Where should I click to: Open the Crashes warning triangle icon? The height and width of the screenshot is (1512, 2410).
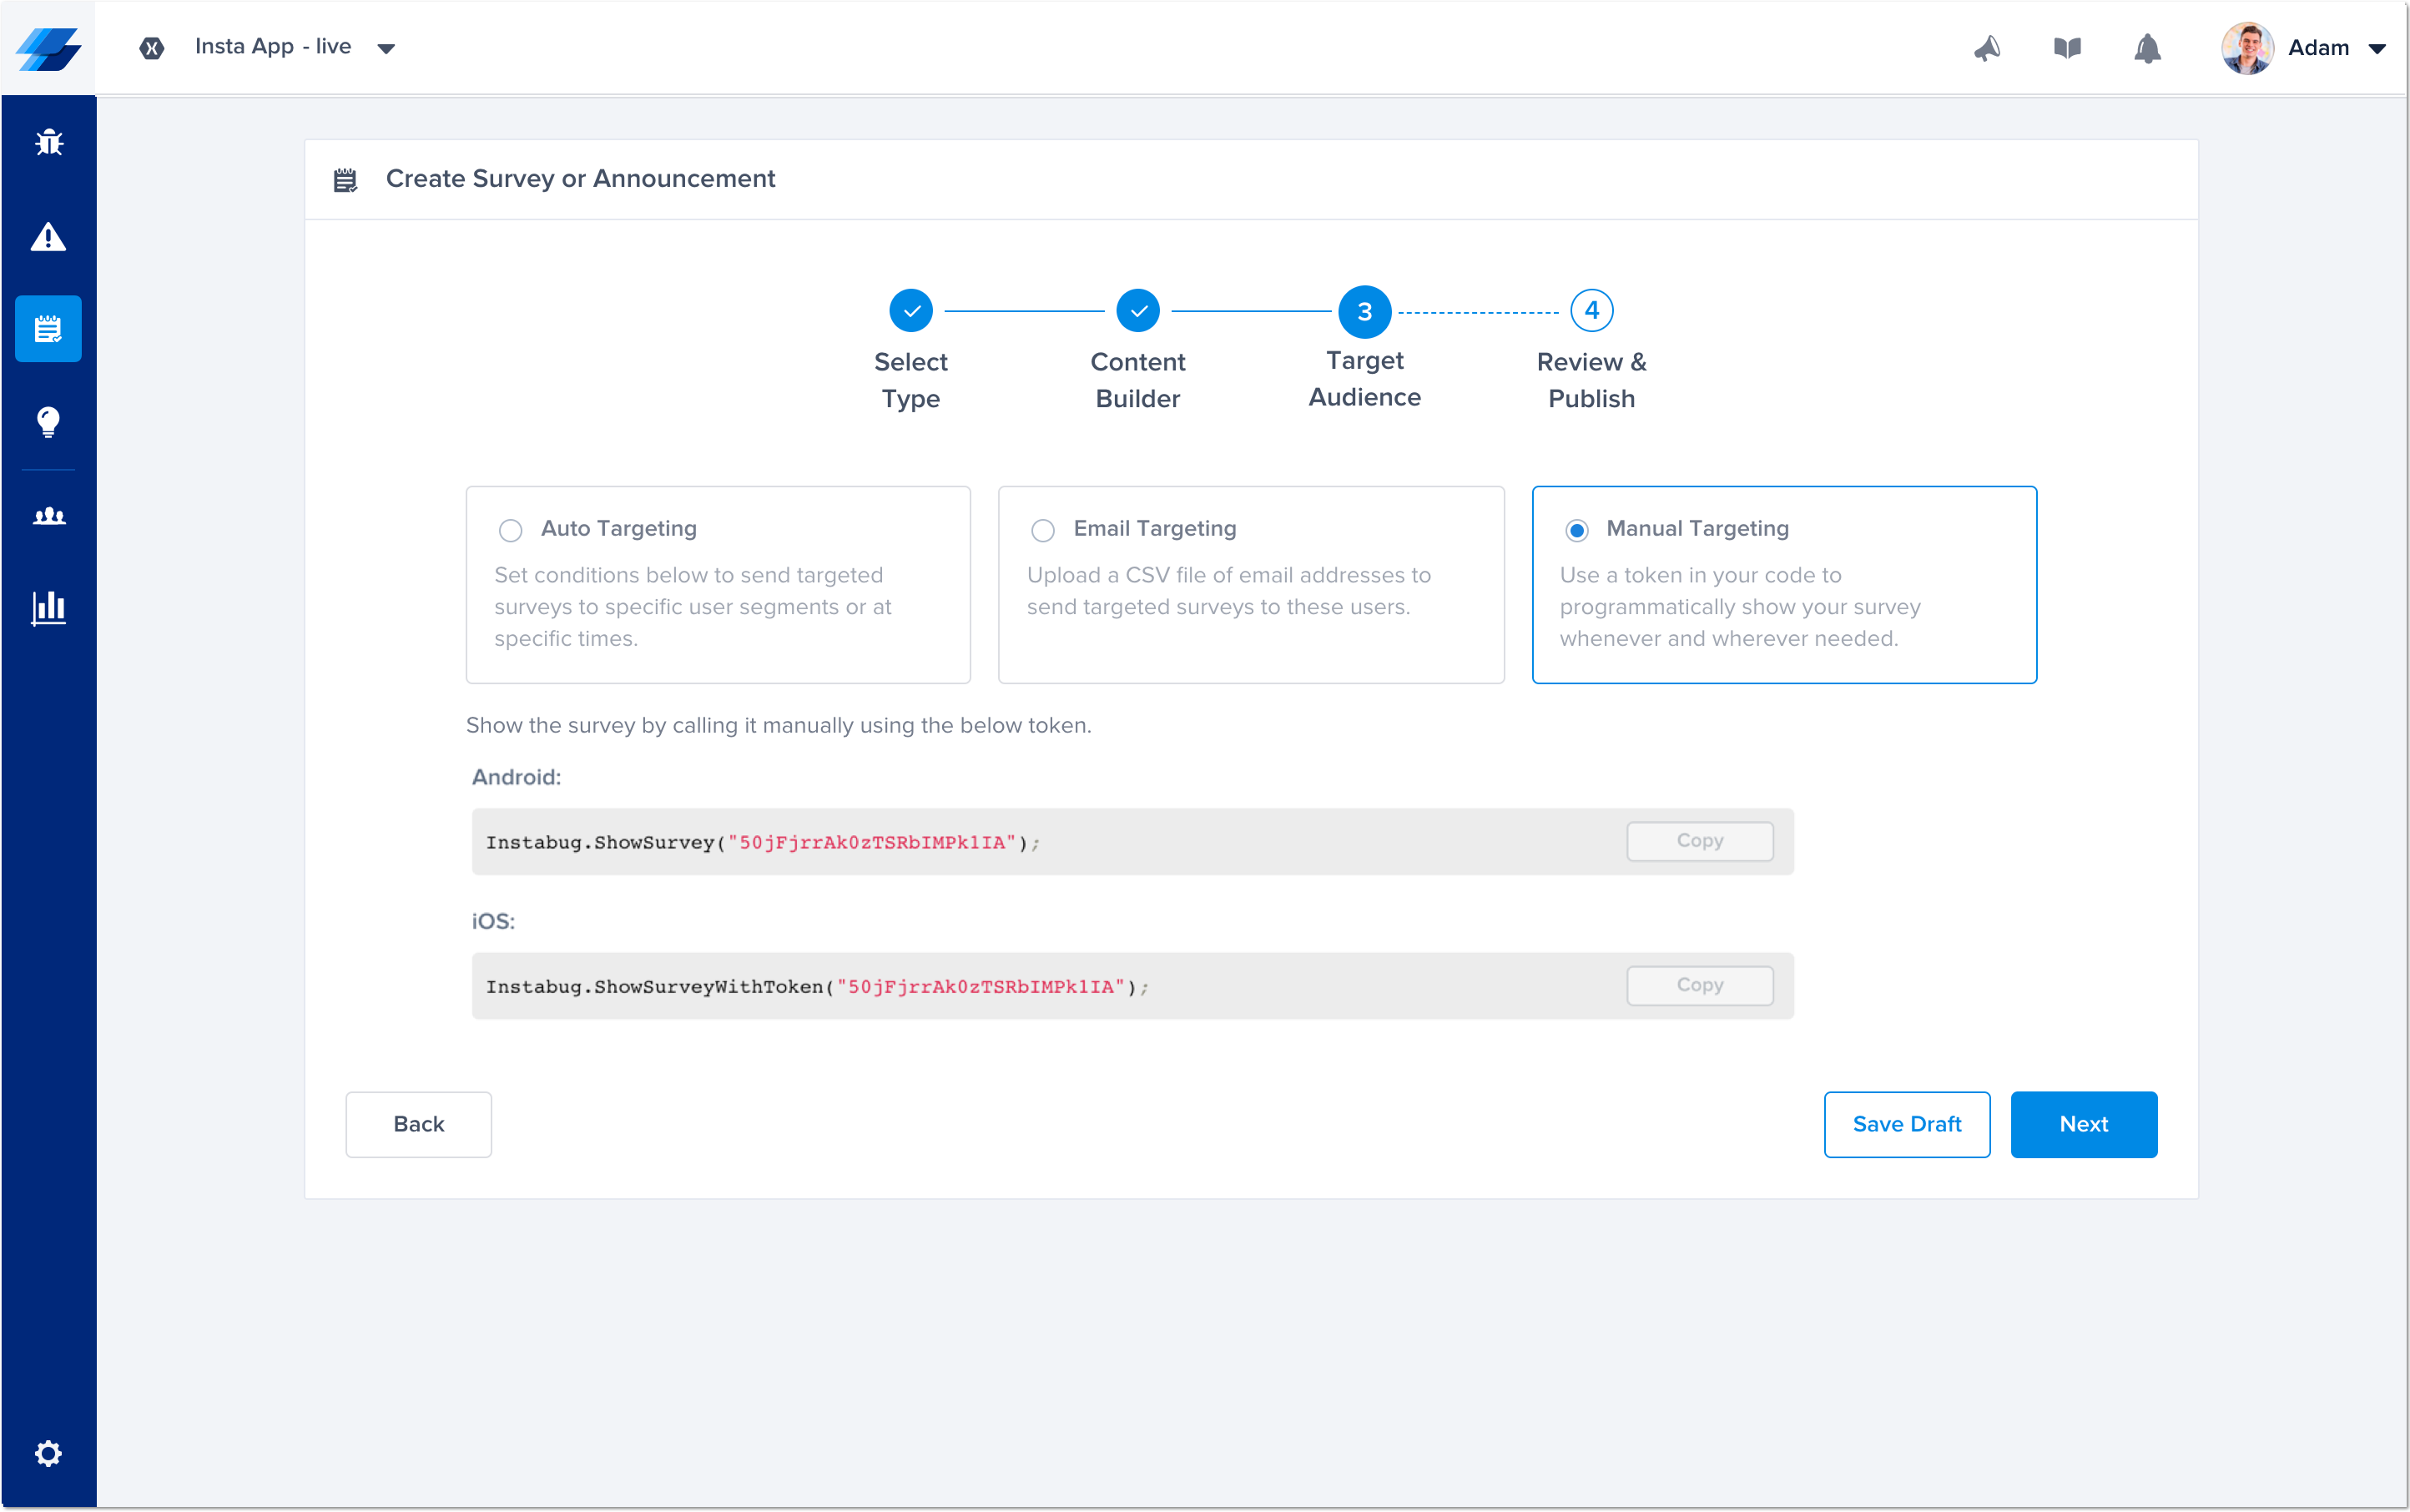tap(48, 237)
